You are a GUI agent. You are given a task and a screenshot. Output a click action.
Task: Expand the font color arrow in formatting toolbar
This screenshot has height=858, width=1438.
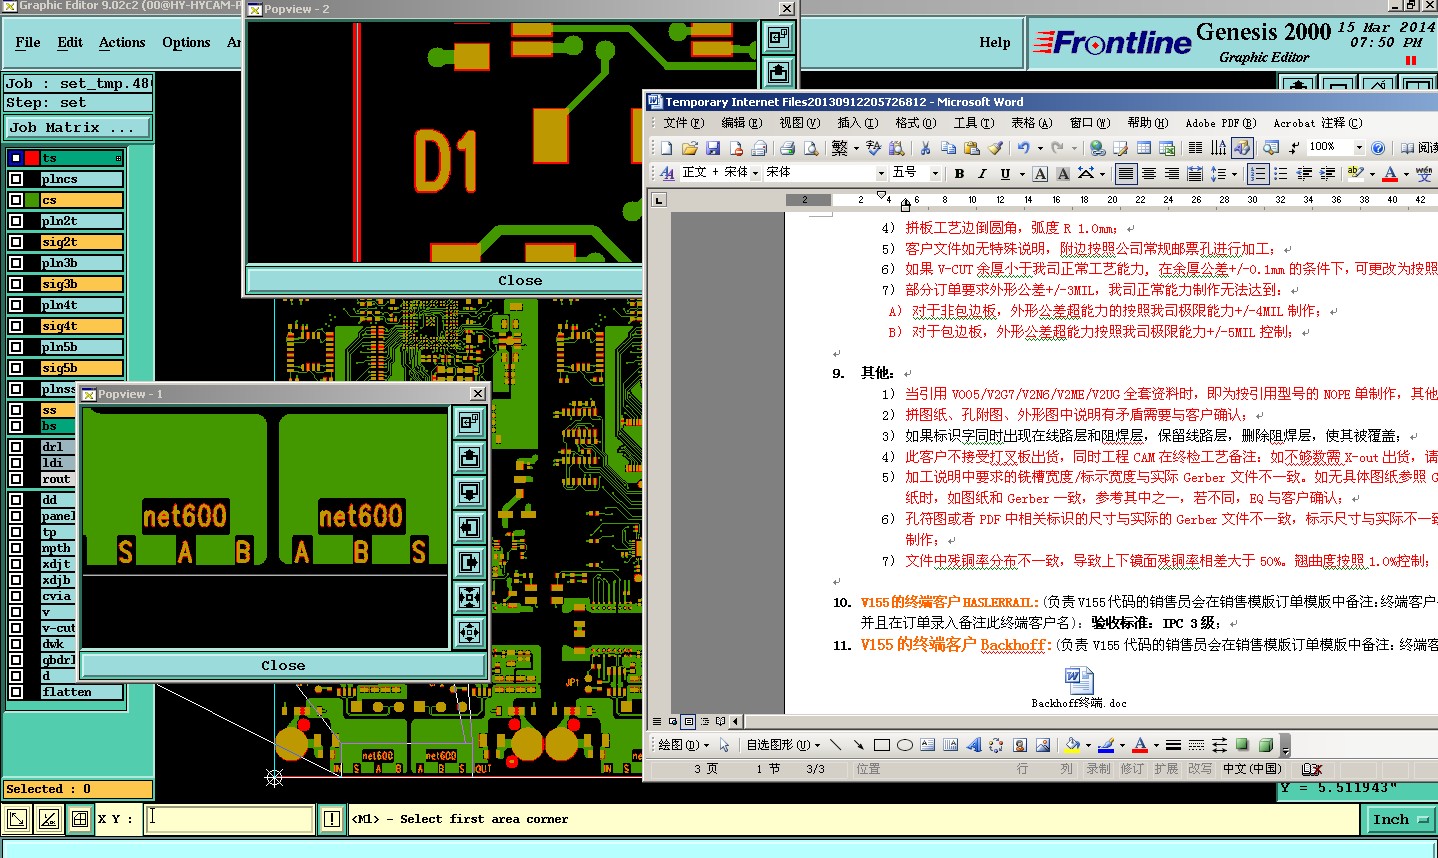1405,174
